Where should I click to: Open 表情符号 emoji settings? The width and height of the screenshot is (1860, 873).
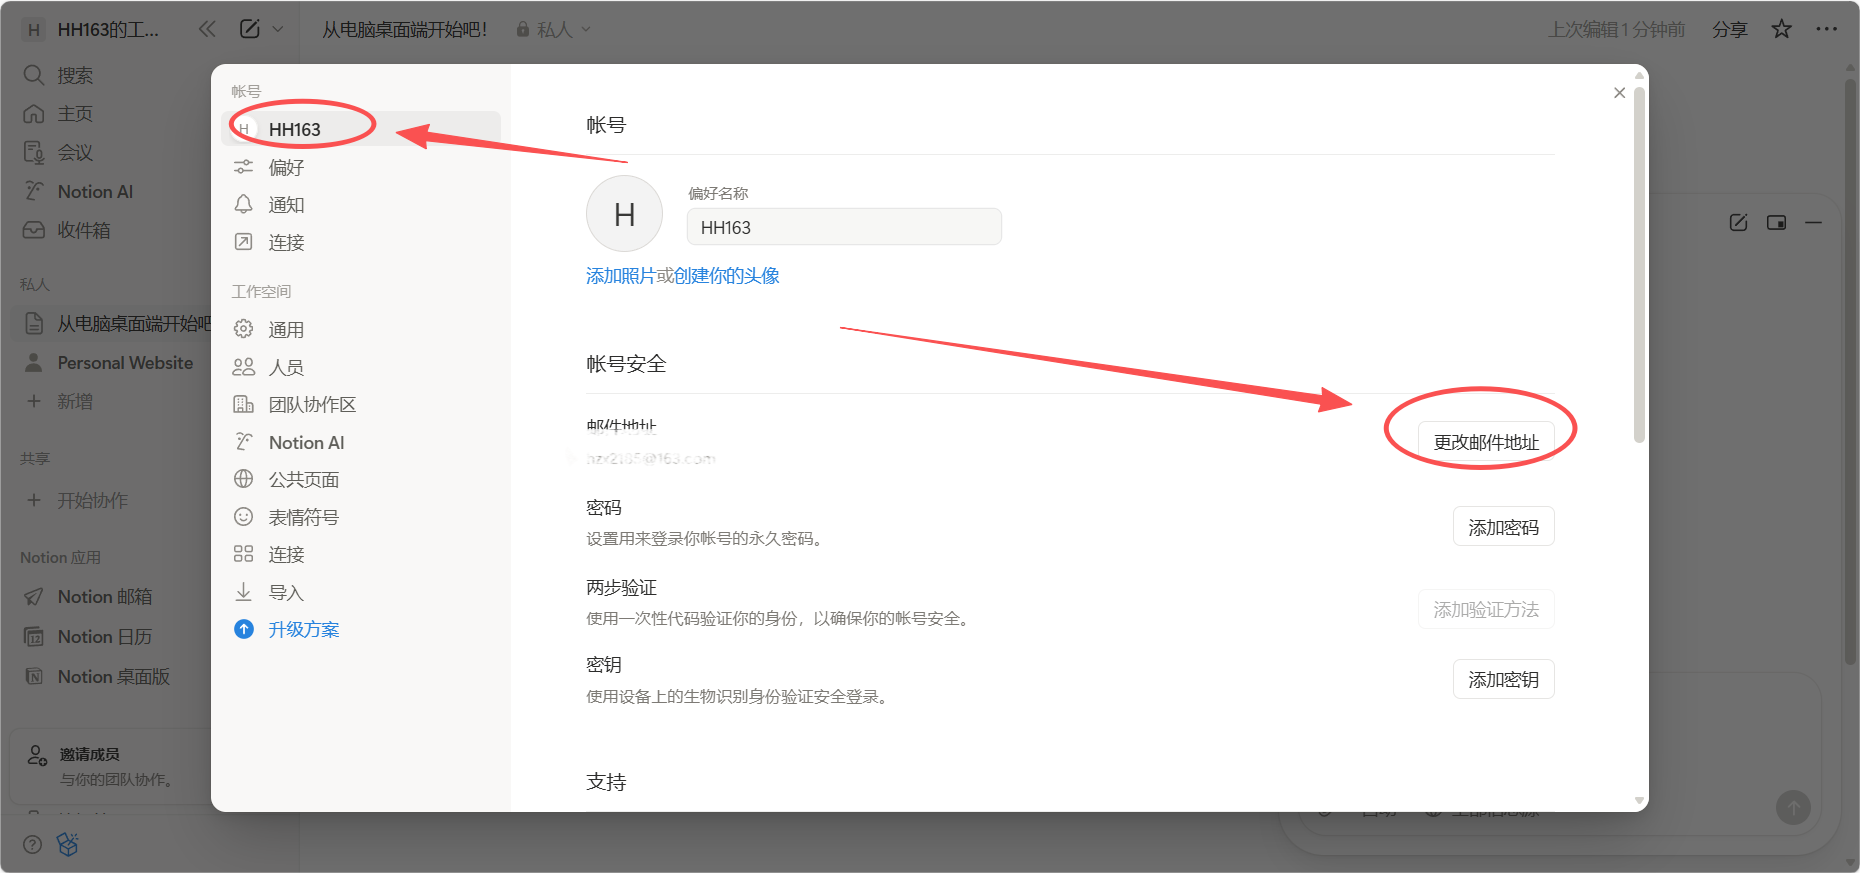(x=303, y=517)
